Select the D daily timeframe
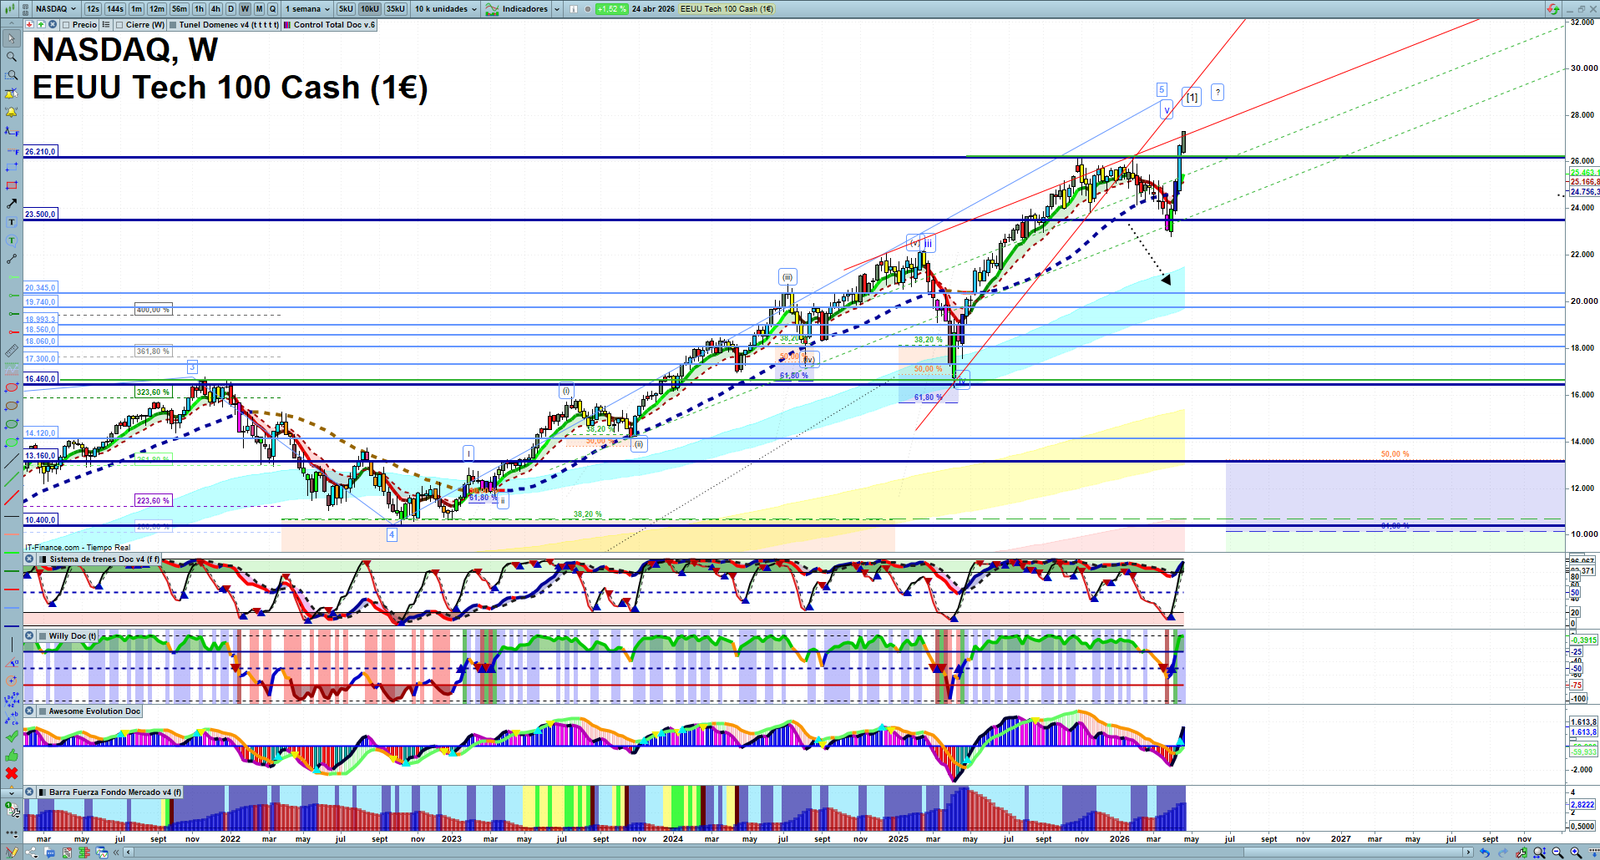The image size is (1600, 860). [x=231, y=9]
